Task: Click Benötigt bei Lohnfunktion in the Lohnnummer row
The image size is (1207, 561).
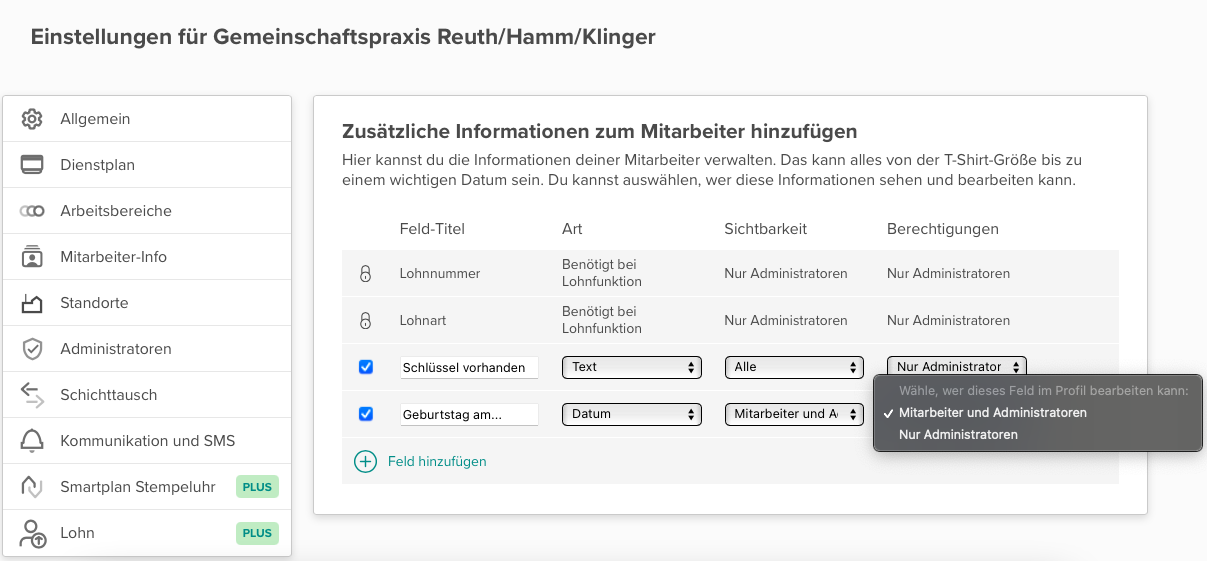Action: click(602, 273)
